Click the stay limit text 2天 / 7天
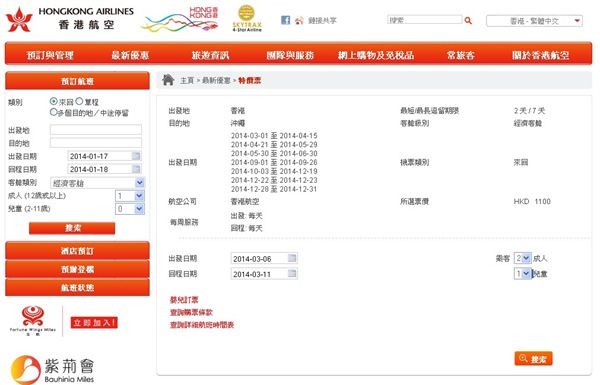This screenshot has height=385, width=600. [529, 111]
